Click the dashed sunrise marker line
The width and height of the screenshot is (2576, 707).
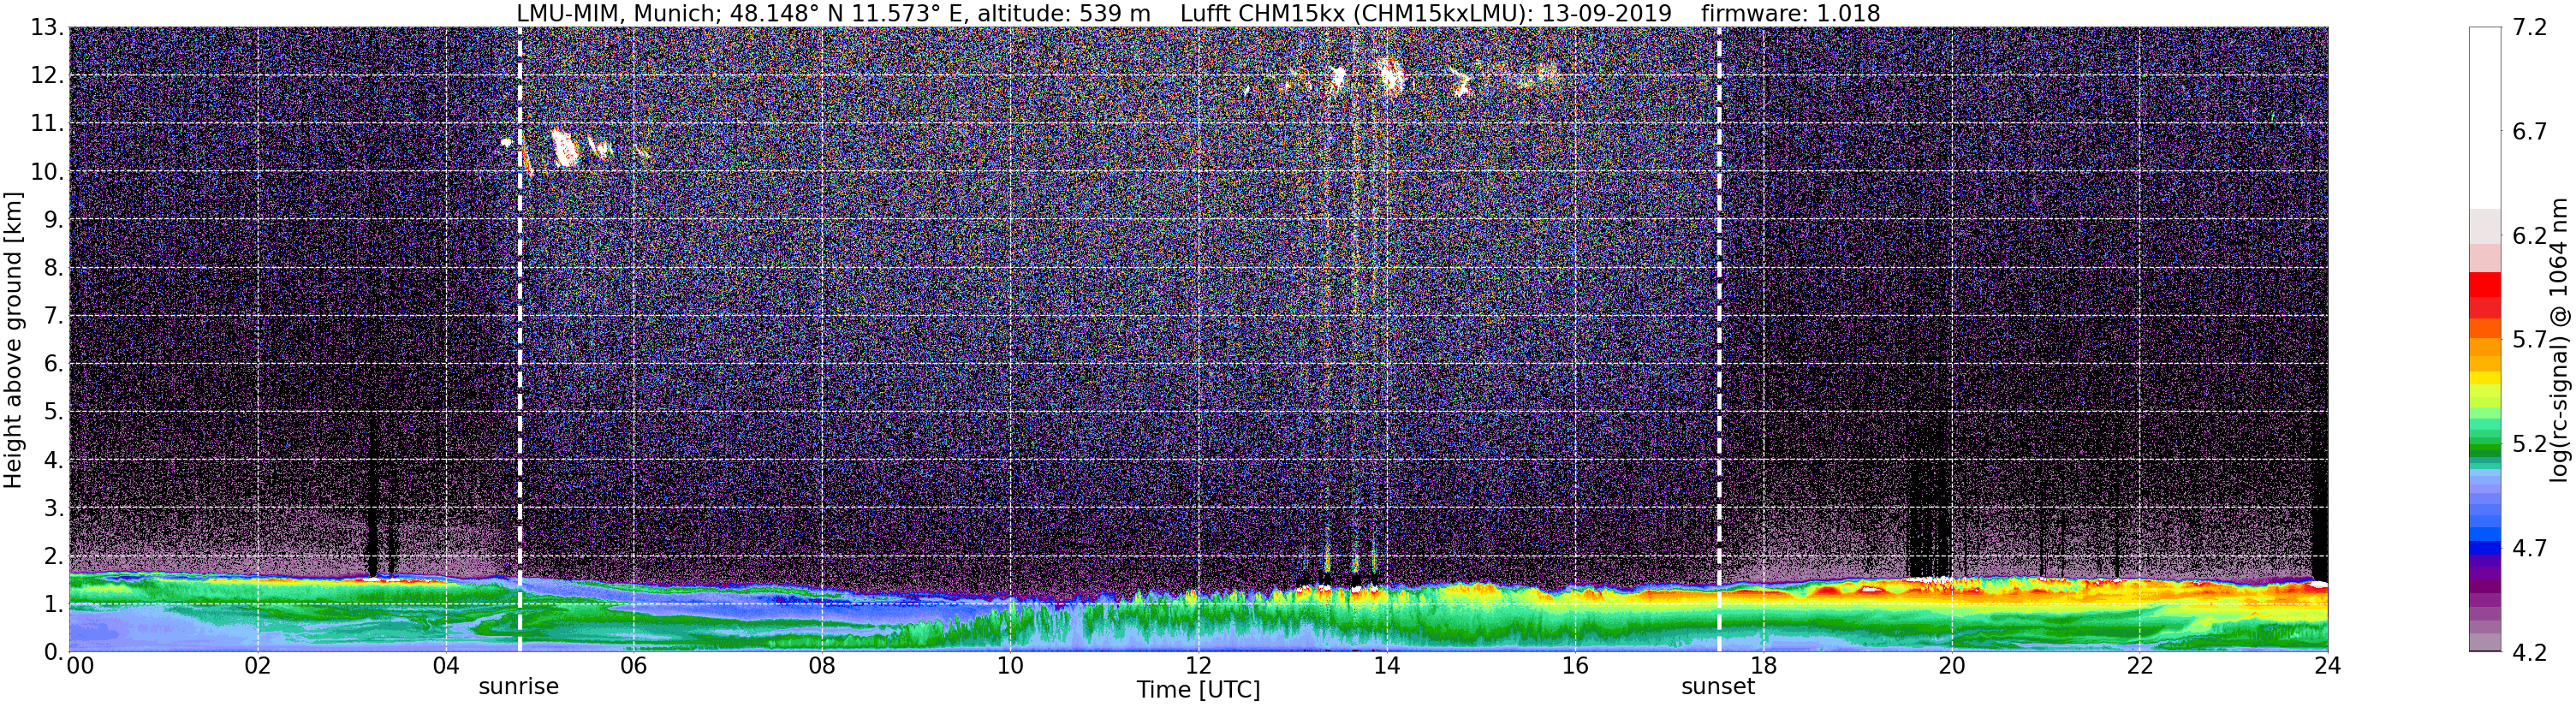pos(520,340)
